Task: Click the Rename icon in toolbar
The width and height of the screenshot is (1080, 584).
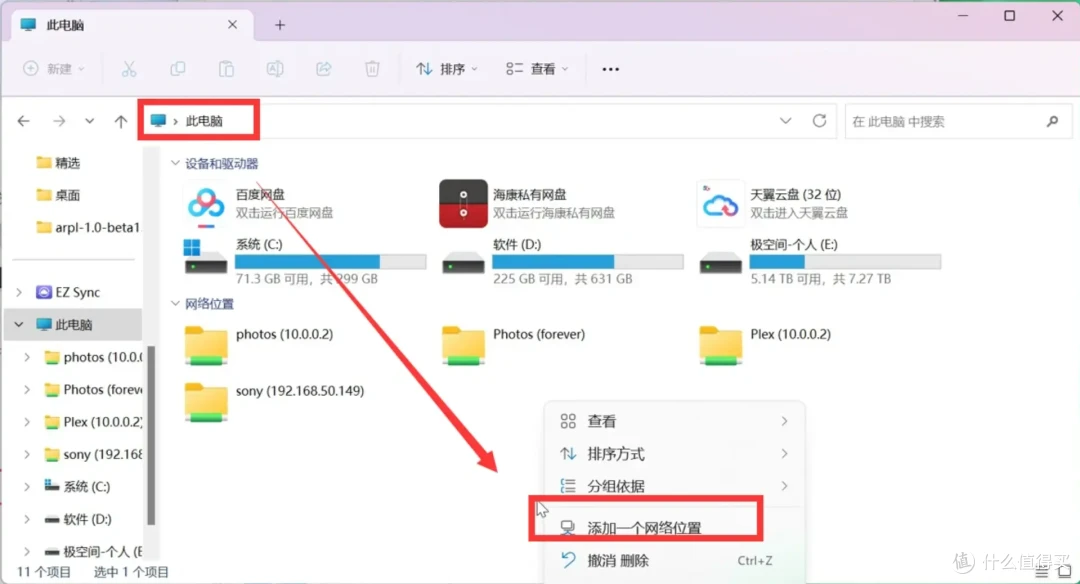Action: click(275, 69)
